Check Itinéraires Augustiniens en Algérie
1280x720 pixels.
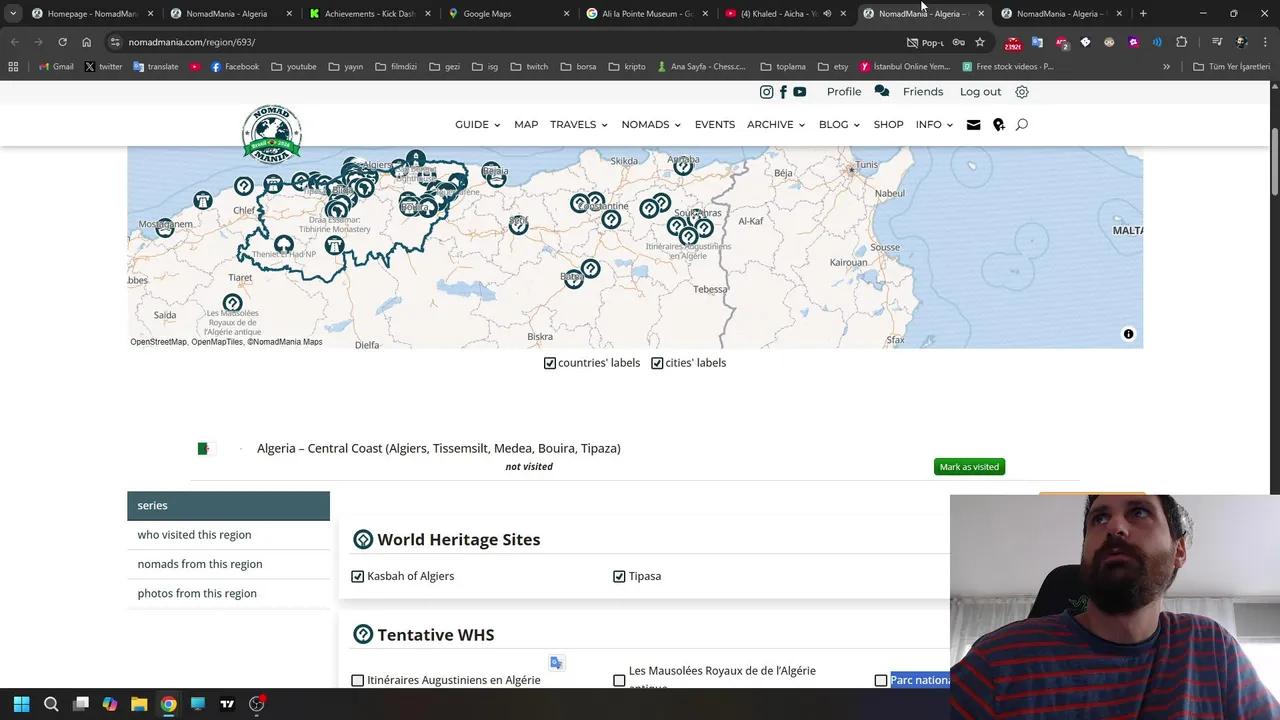(357, 681)
